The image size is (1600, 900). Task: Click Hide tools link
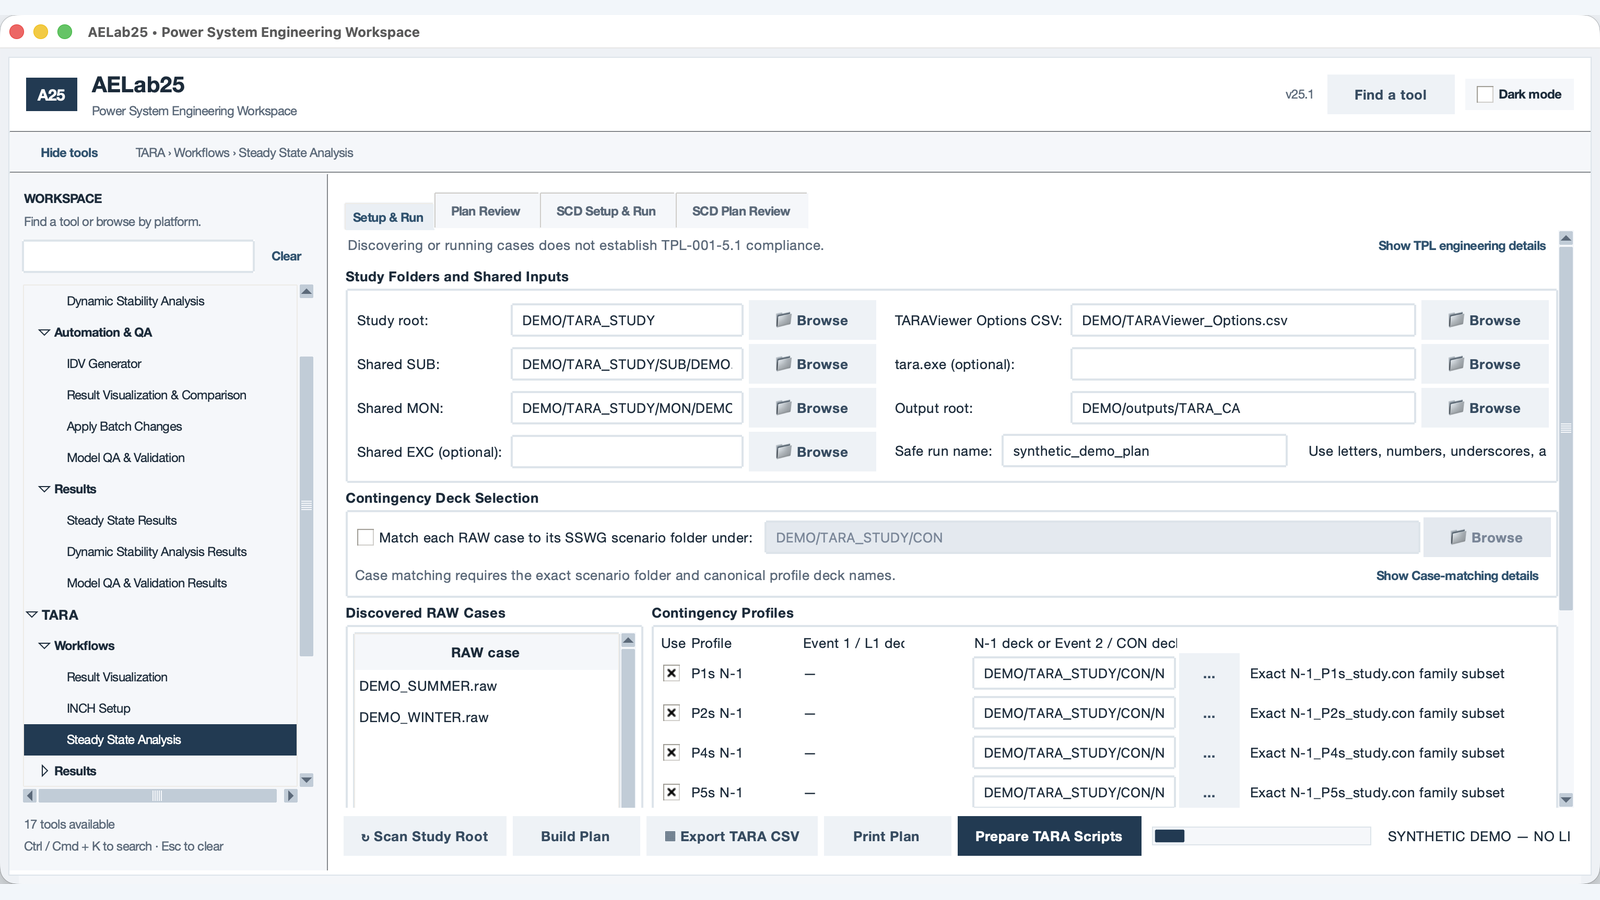point(69,153)
